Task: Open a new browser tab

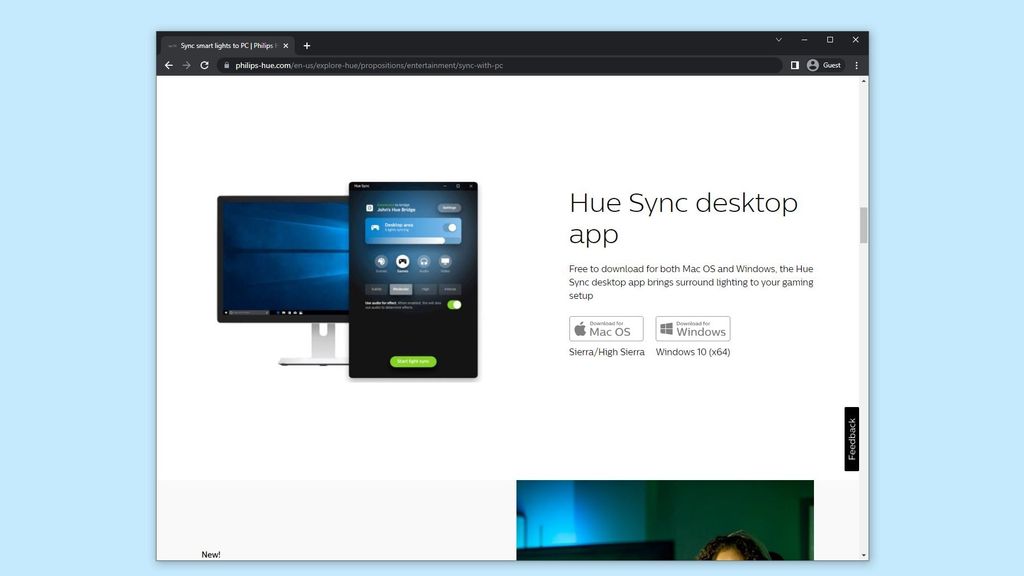Action: pos(307,45)
